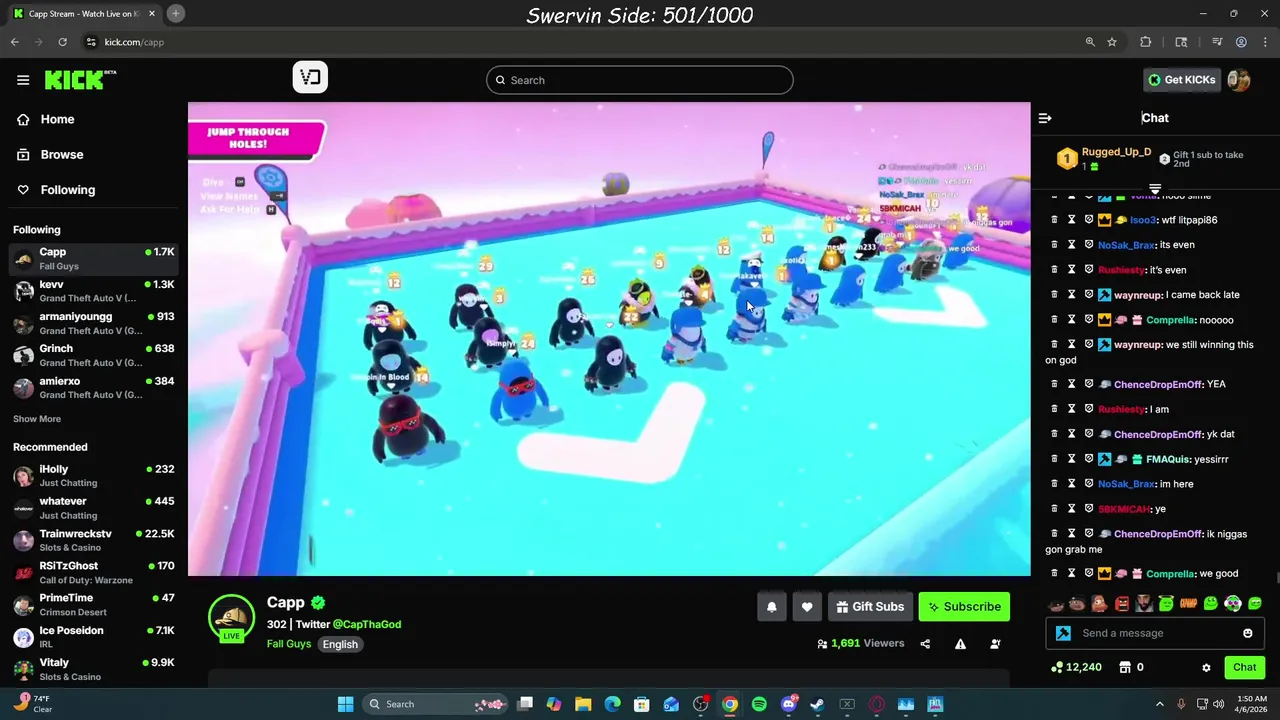Image resolution: width=1280 pixels, height=720 pixels.
Task: Ban 5BKMICAH with the shield icon
Action: [x=1089, y=509]
